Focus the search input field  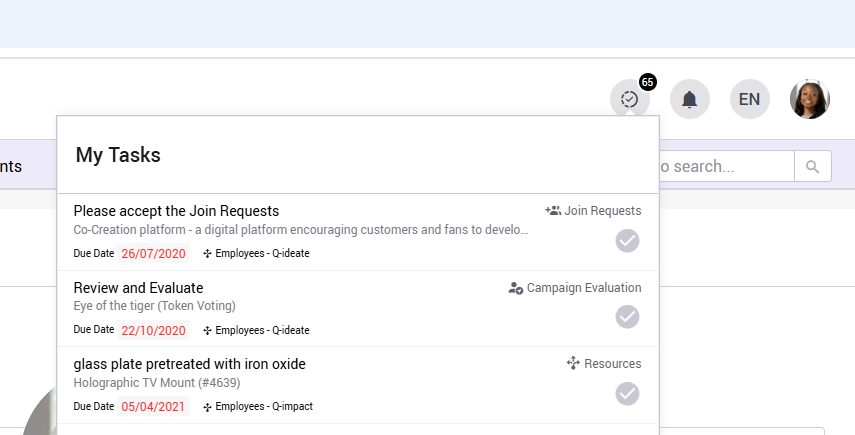726,166
